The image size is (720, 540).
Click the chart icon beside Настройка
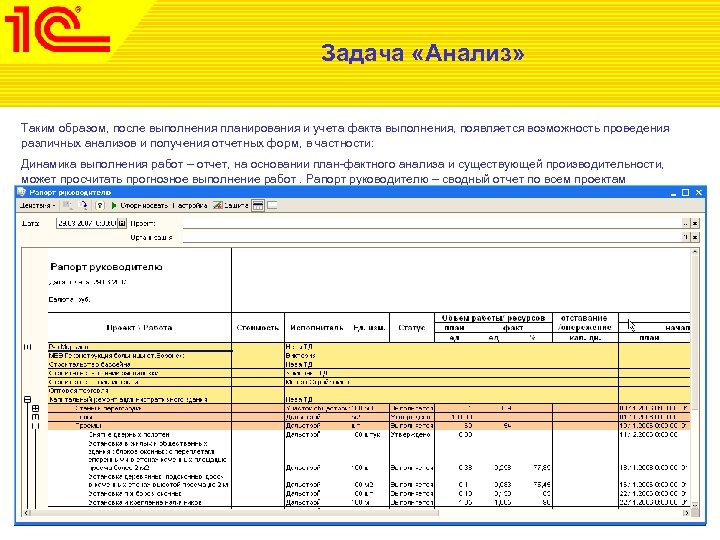click(218, 206)
